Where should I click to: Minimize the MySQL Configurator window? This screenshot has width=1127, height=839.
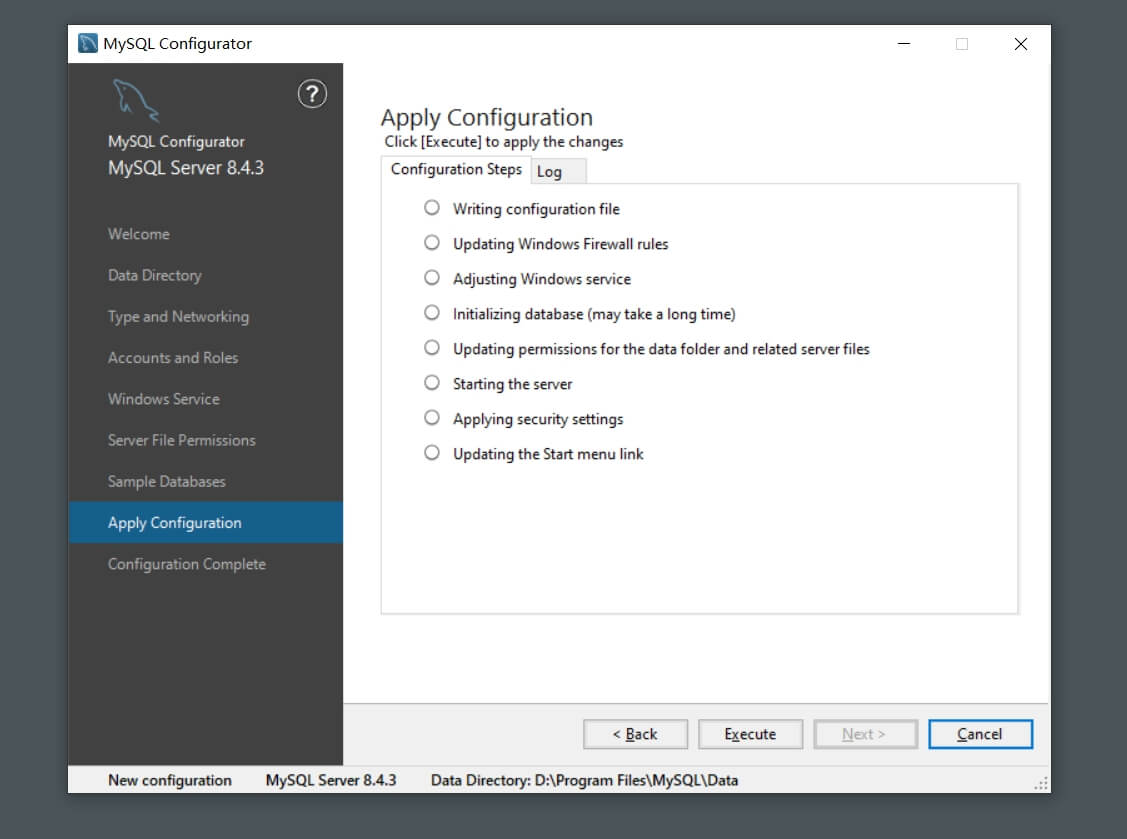click(904, 44)
